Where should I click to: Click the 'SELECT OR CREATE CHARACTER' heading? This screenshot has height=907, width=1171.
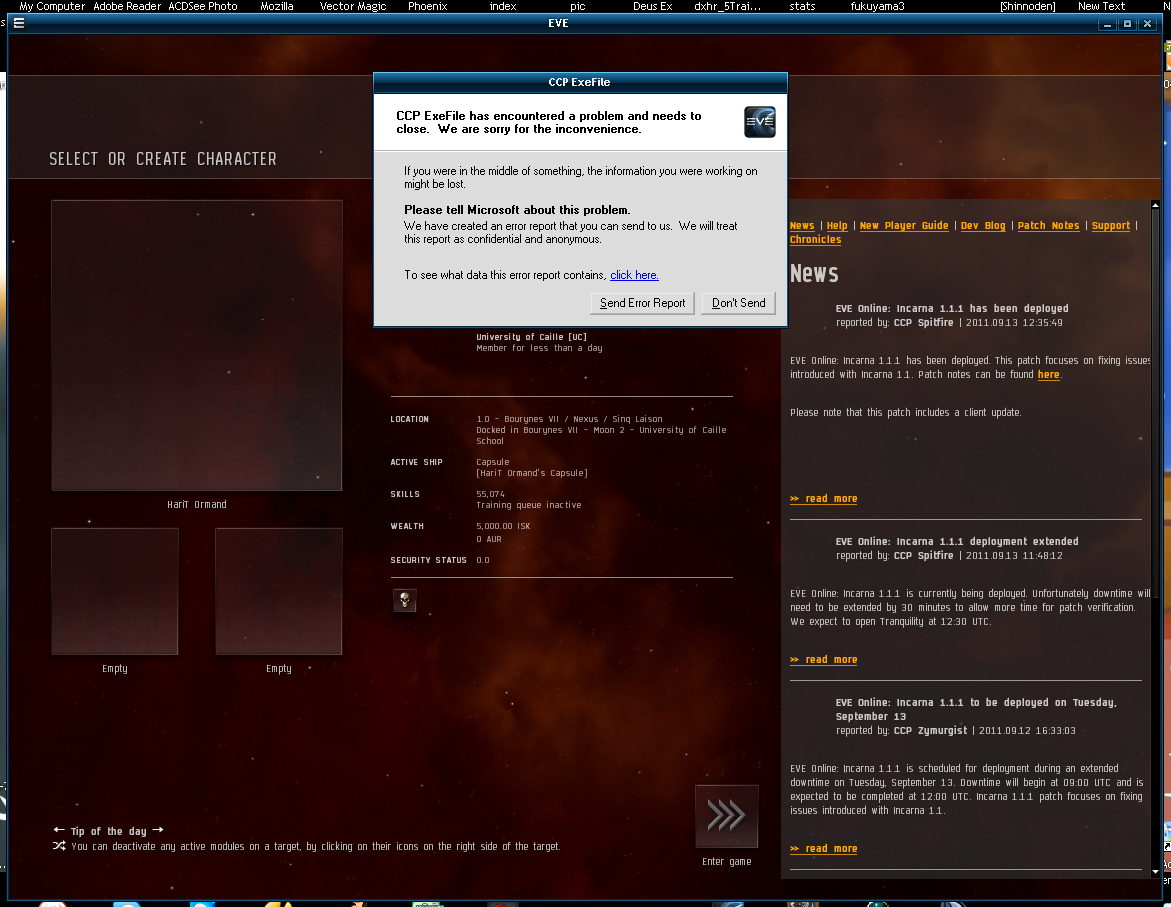(163, 159)
